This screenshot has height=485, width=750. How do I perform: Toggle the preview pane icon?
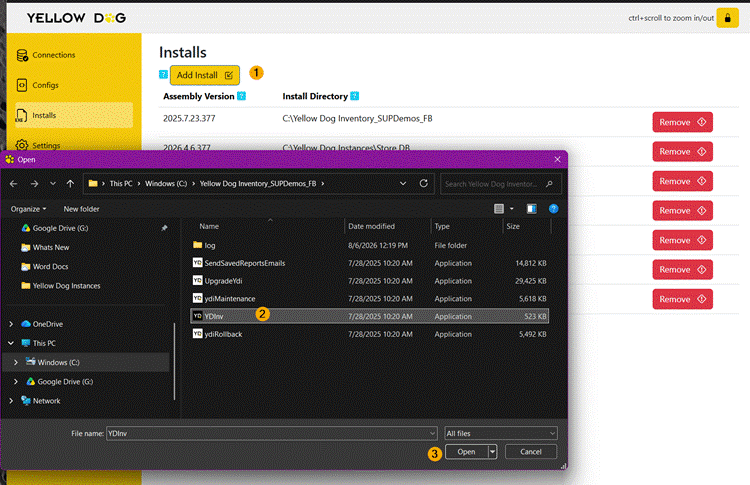531,209
